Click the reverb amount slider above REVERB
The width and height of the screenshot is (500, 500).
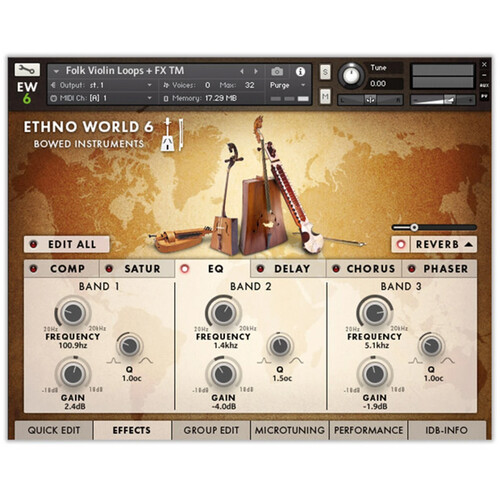434,227
